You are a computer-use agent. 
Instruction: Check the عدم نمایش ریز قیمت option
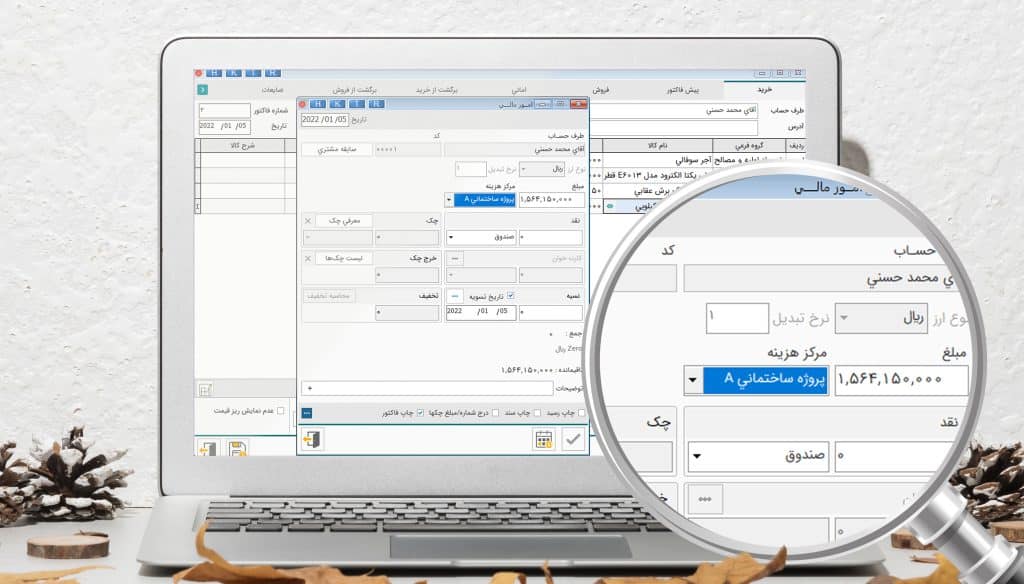click(x=280, y=410)
